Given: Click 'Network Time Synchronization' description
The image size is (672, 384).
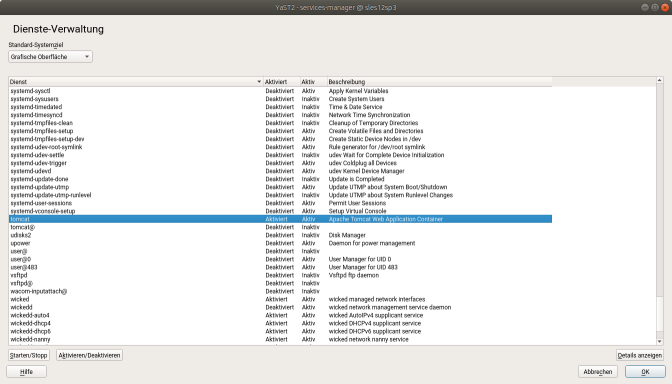Looking at the screenshot, I should tap(369, 115).
